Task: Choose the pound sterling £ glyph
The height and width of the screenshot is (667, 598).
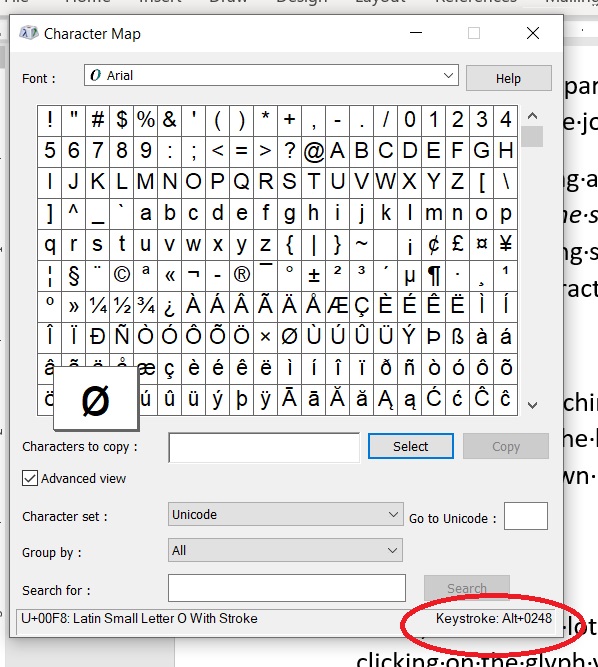Action: [457, 244]
